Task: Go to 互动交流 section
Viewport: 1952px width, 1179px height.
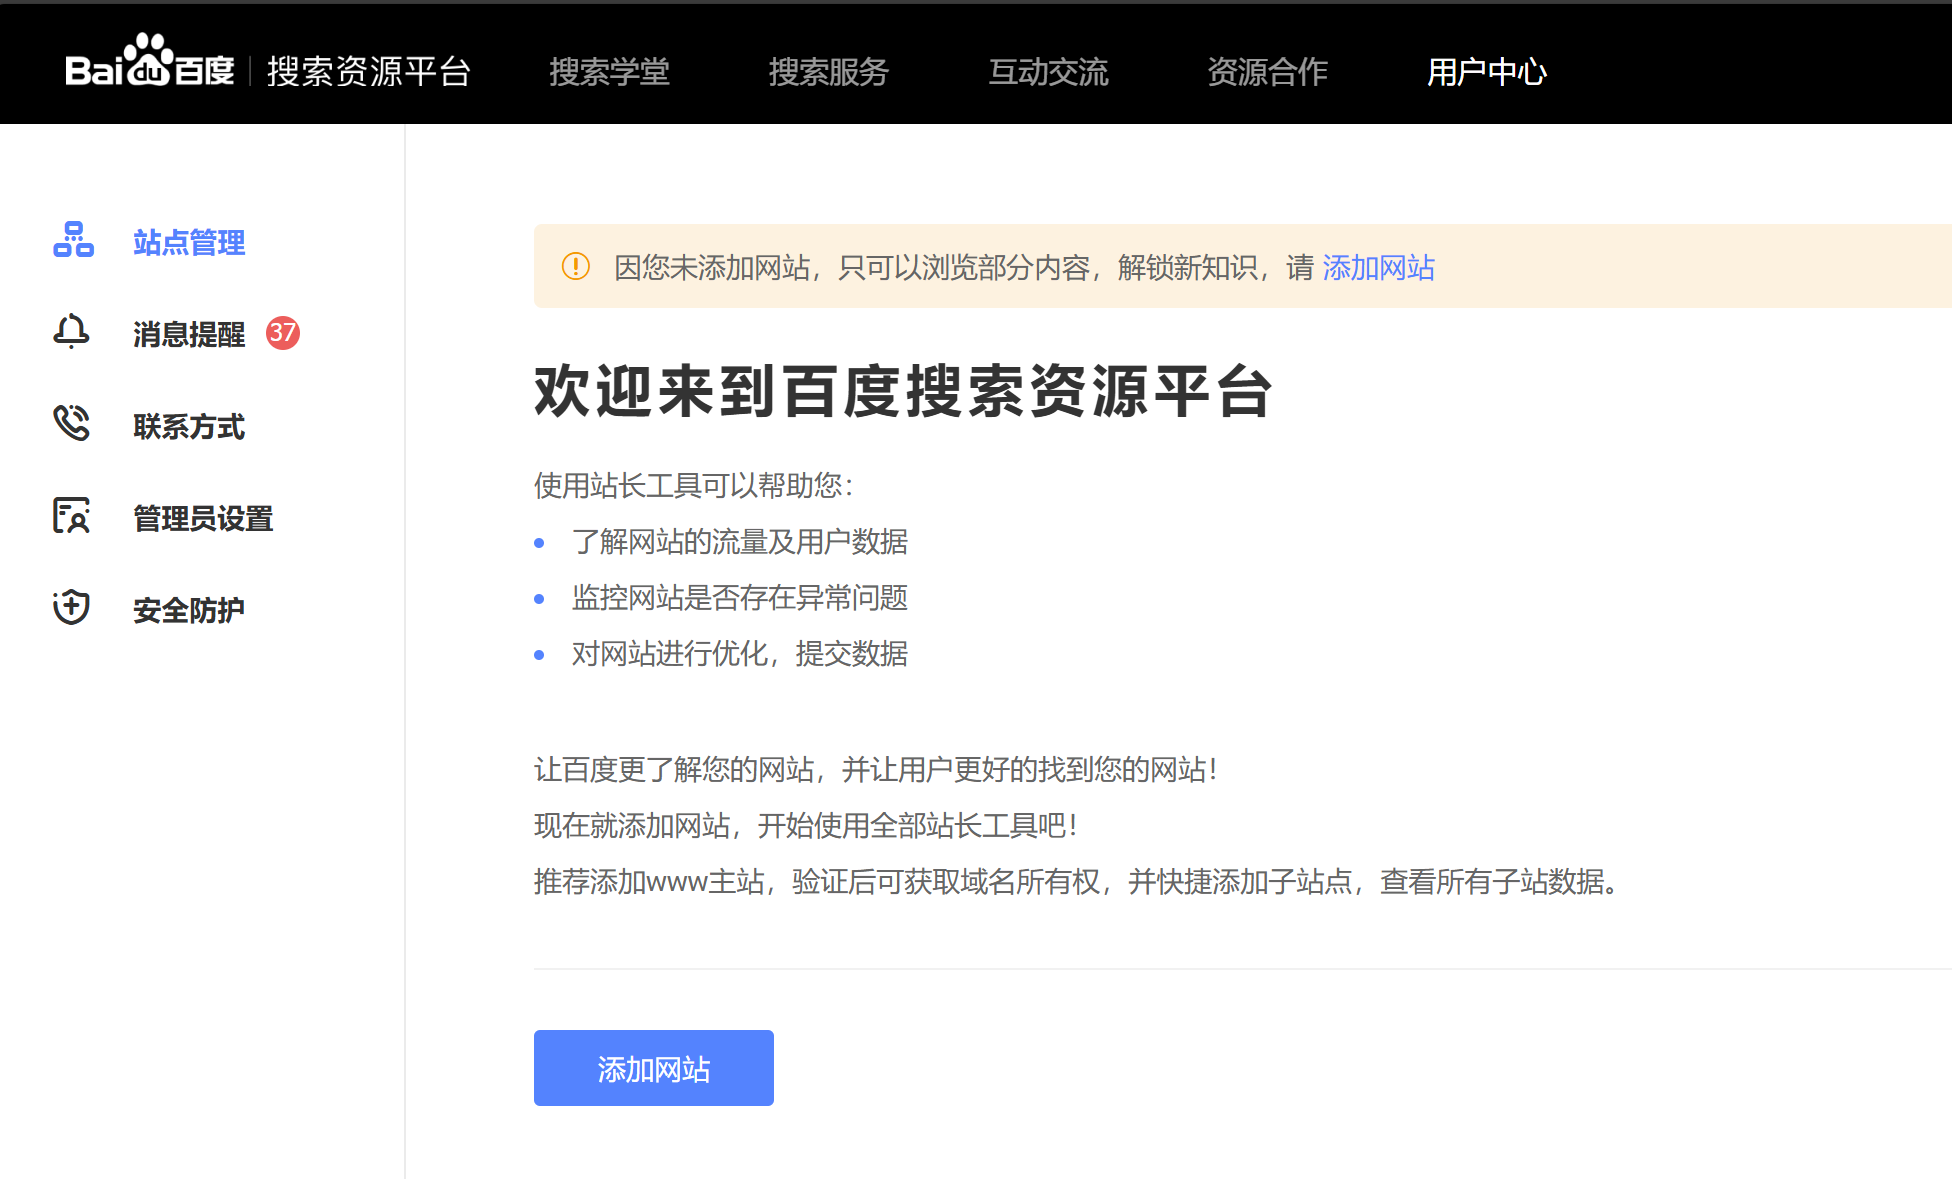Action: (x=1048, y=72)
